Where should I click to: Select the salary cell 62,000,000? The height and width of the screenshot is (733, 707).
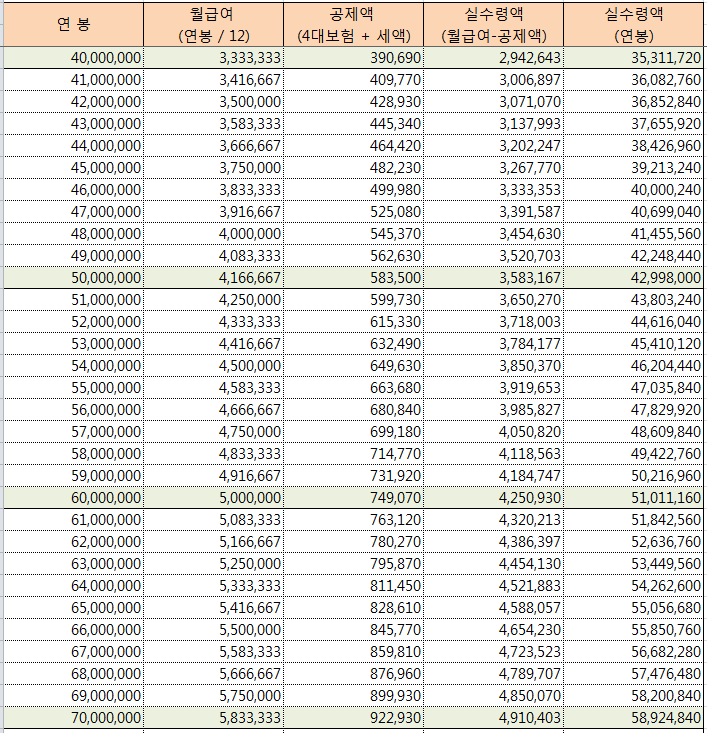[73, 541]
